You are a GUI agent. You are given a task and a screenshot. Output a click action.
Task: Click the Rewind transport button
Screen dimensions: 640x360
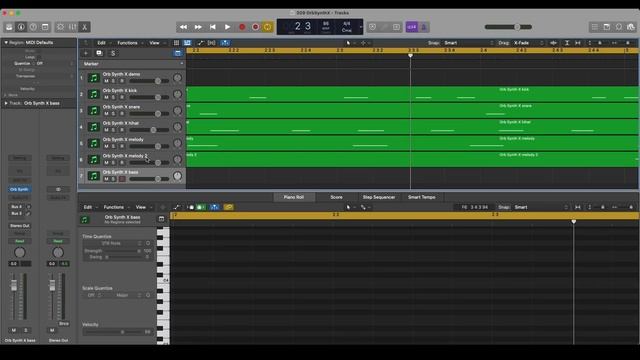(x=183, y=27)
